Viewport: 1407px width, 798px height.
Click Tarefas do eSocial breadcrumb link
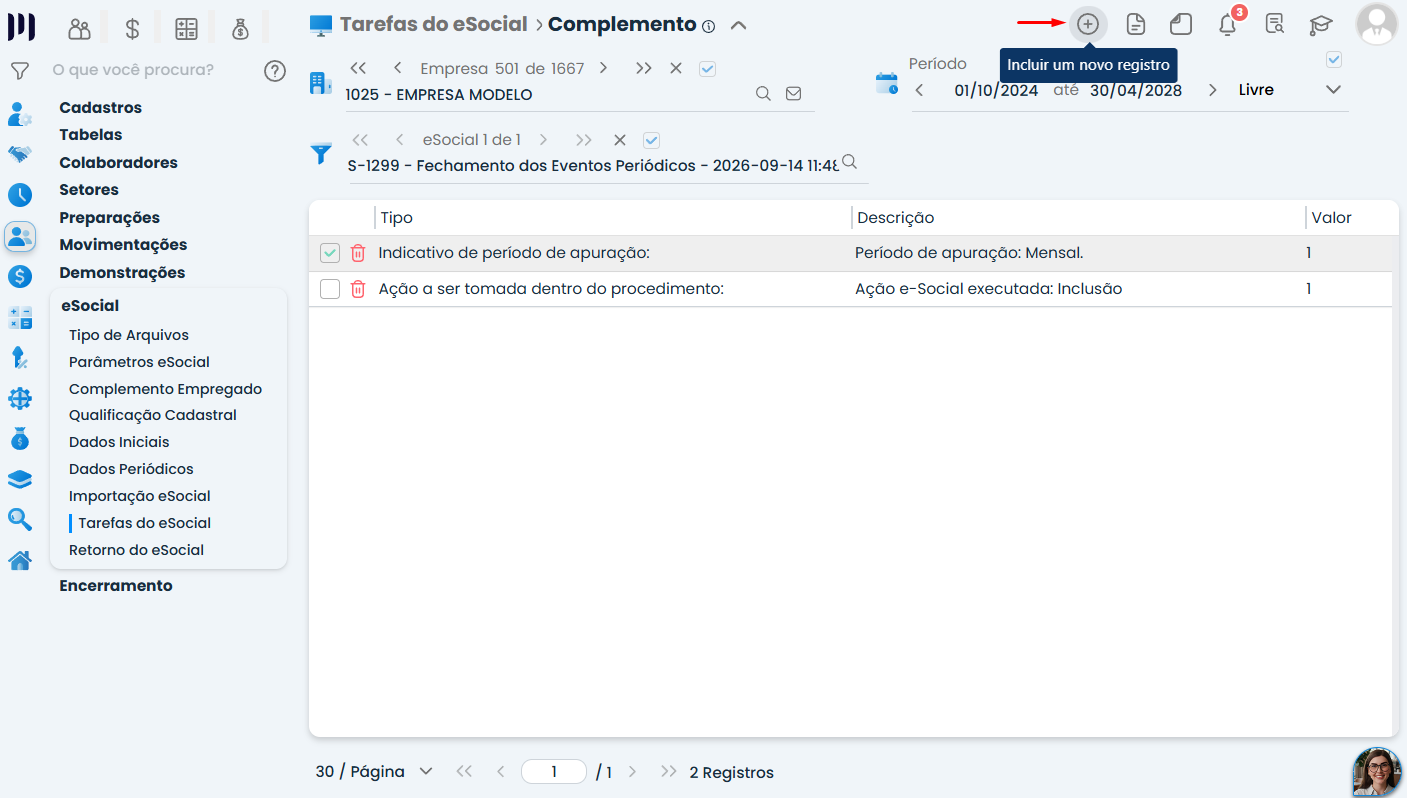point(433,25)
